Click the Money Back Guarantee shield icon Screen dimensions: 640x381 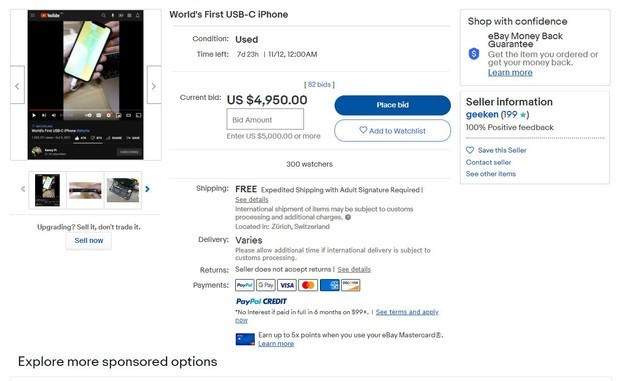pyautogui.click(x=474, y=53)
